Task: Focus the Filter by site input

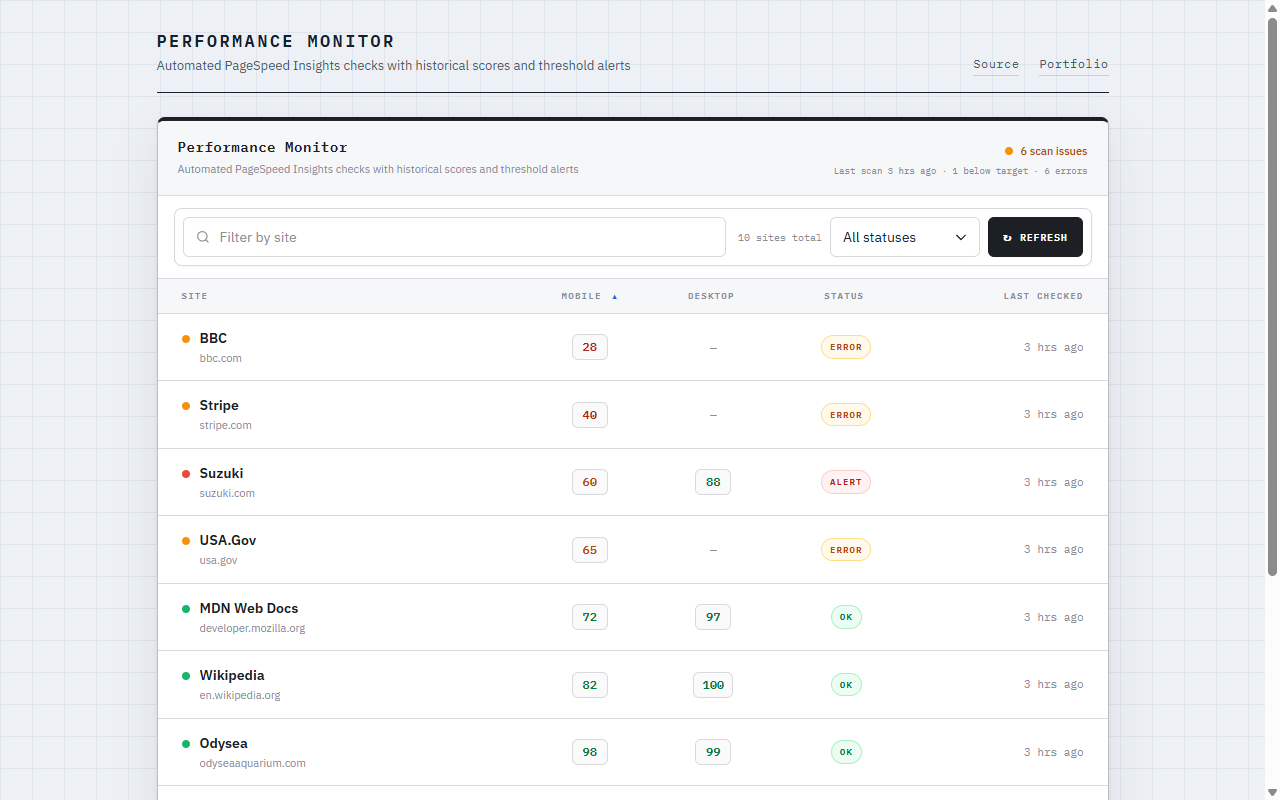Action: [x=454, y=237]
